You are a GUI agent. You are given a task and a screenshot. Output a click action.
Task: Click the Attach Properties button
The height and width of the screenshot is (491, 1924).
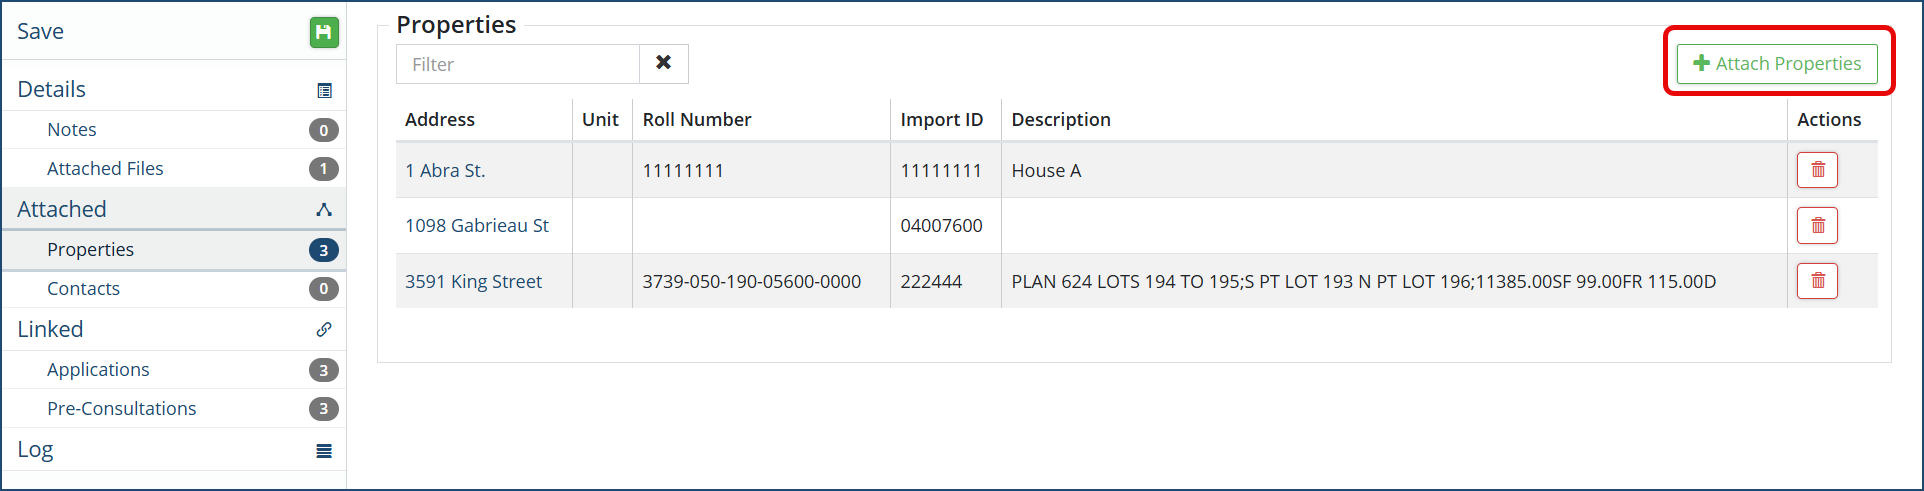pos(1777,64)
